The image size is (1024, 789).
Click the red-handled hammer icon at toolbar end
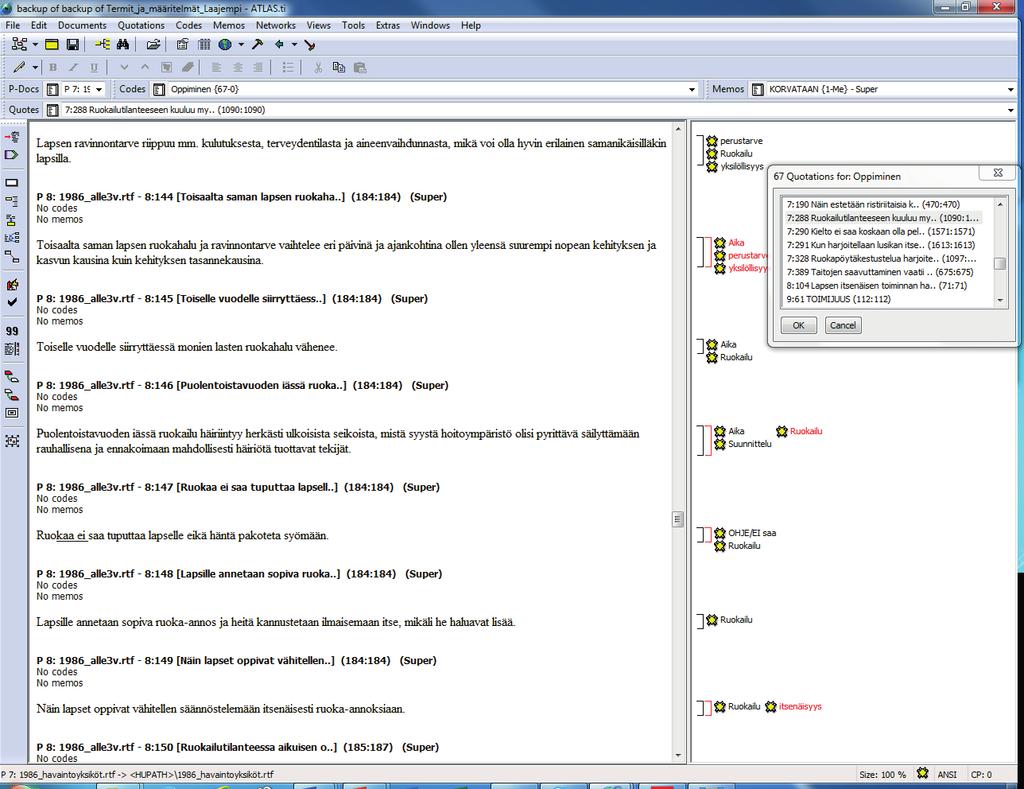pos(310,44)
